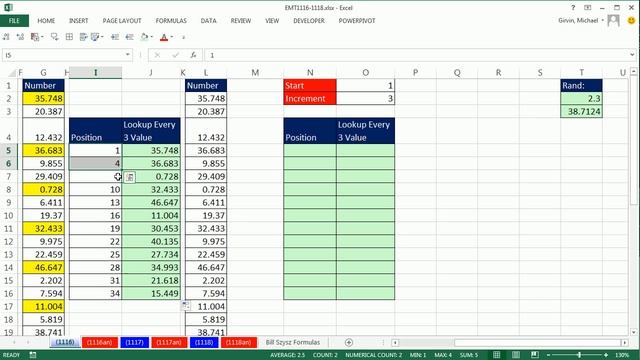640x360 pixels.
Task: Select the Start value cell O1
Action: [x=365, y=85]
